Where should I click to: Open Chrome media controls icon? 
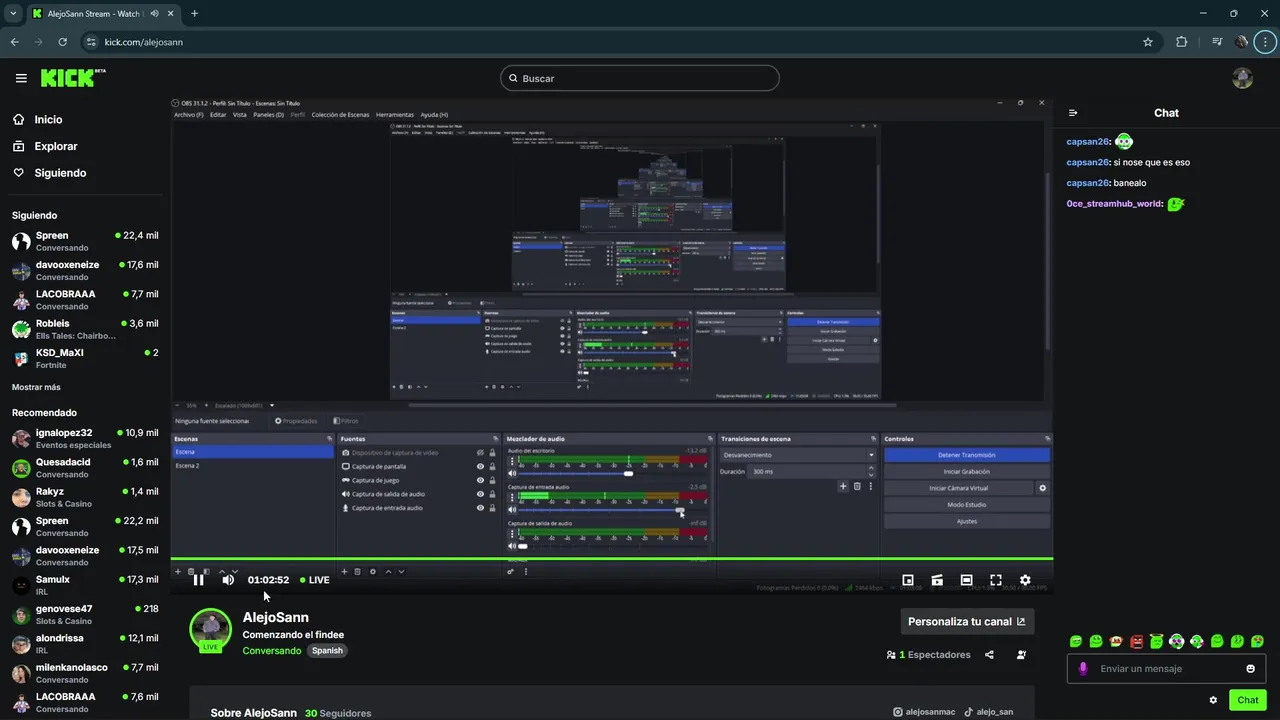(1216, 42)
